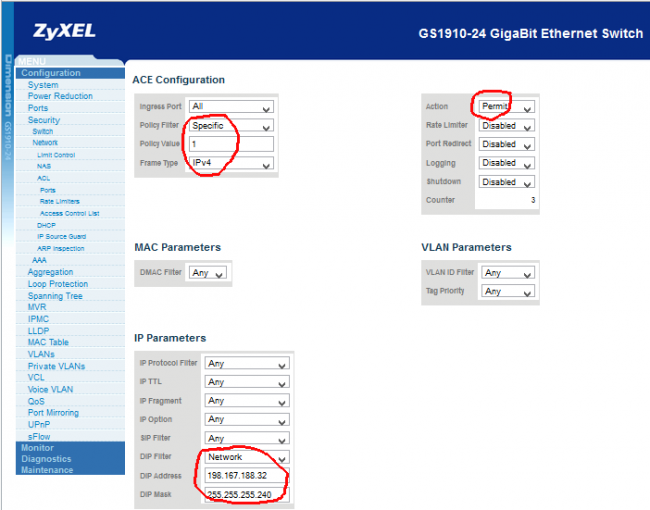Open the Shutdown dropdown
This screenshot has width=650, height=510.
507,182
